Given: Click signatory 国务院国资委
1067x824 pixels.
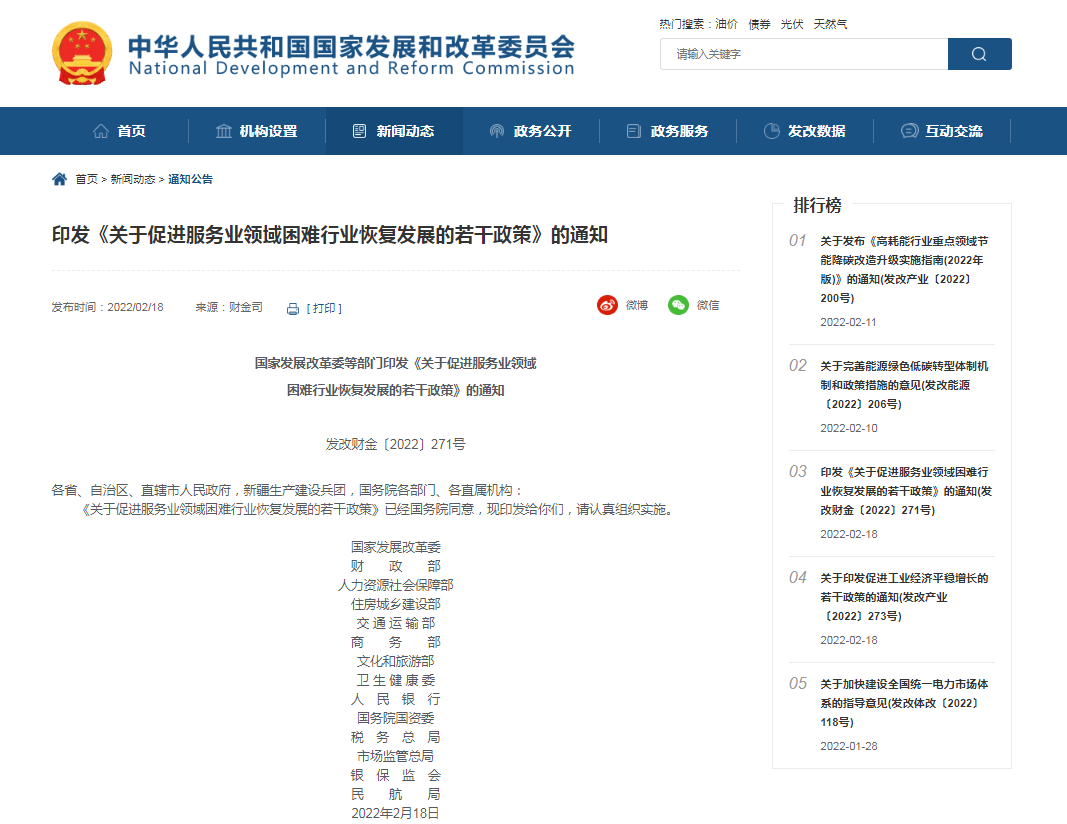Looking at the screenshot, I should [395, 719].
